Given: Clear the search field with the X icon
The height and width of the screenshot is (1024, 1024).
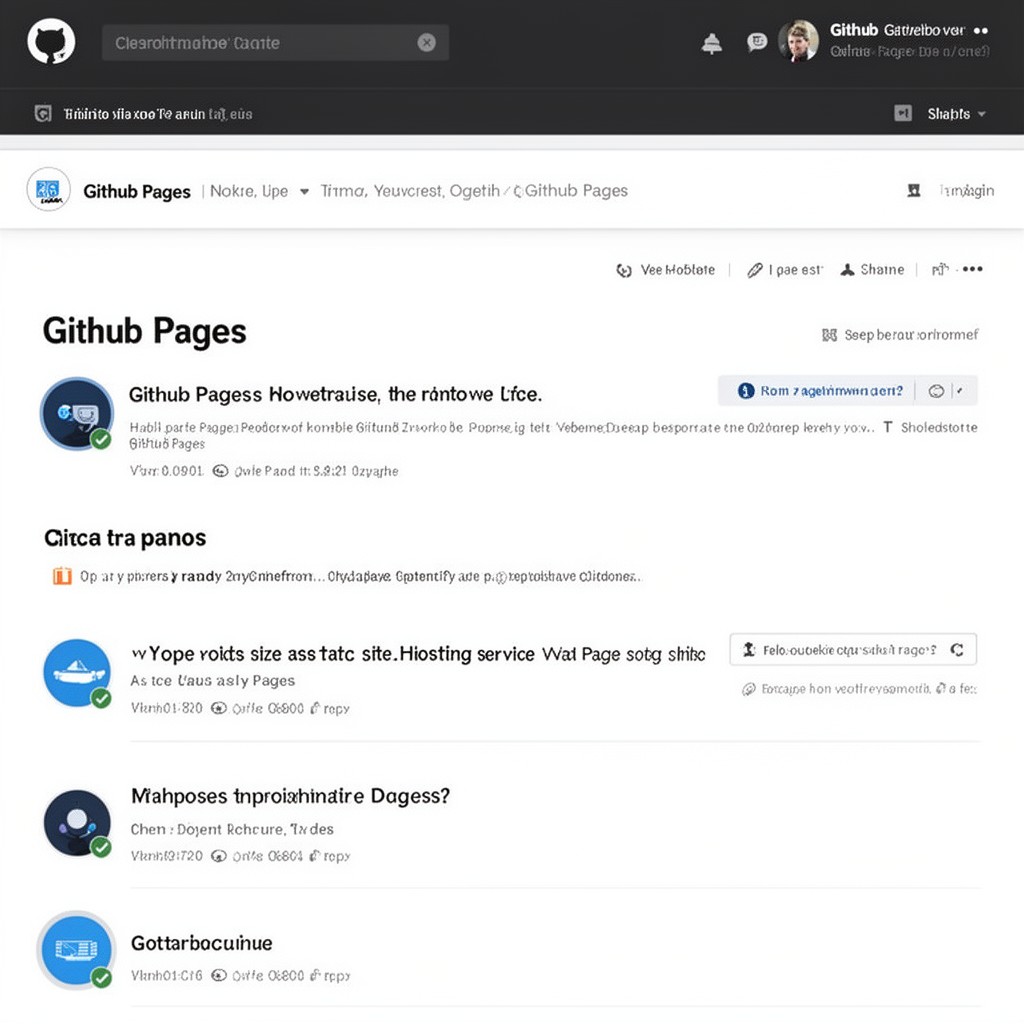Looking at the screenshot, I should tap(426, 42).
